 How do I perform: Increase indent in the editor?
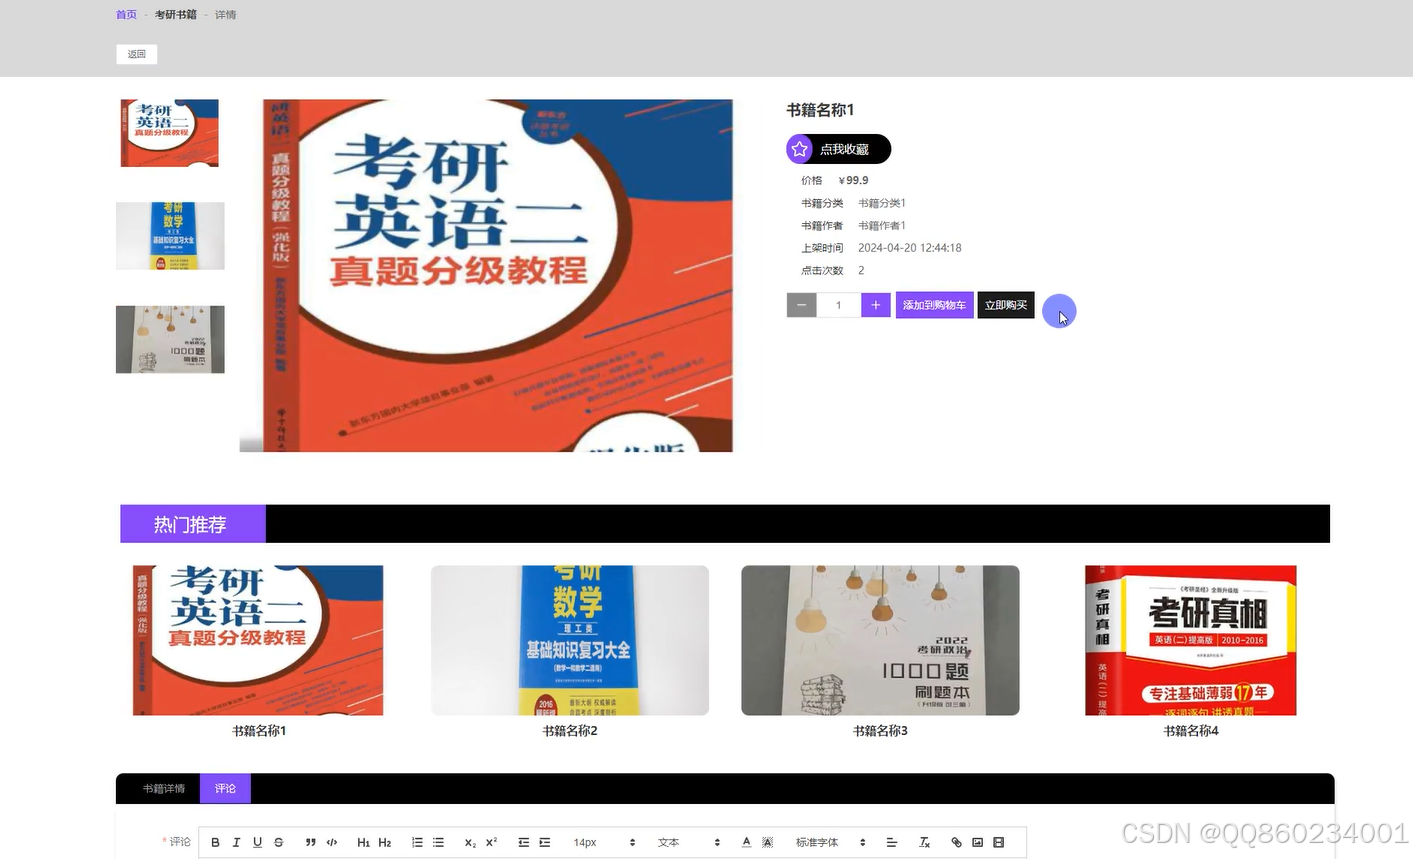point(544,842)
